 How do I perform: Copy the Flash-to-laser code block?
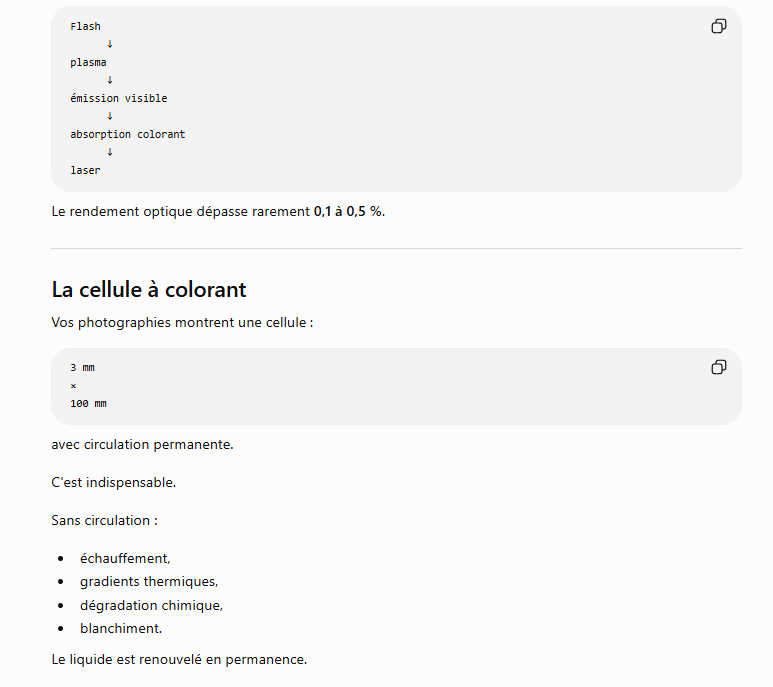pos(719,26)
